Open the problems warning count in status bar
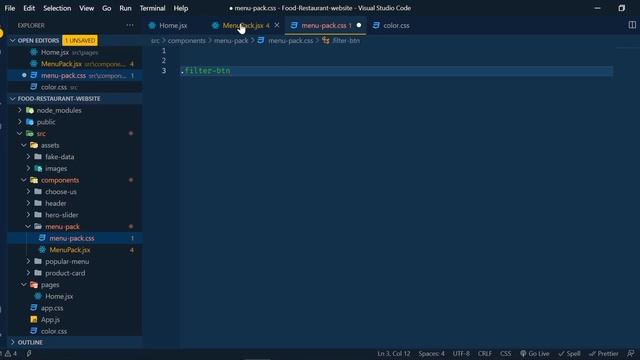The height and width of the screenshot is (360, 640). coord(11,353)
